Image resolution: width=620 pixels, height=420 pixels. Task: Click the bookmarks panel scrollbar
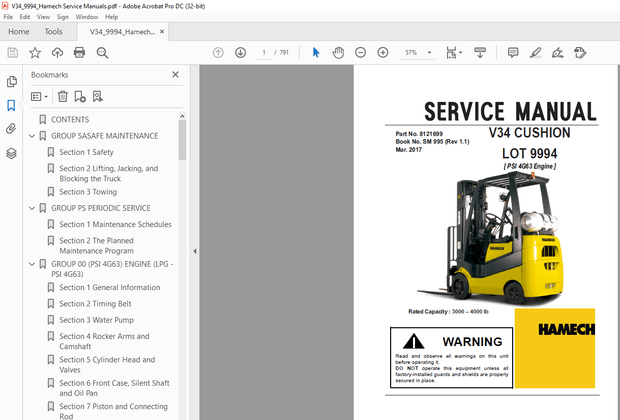coord(182,140)
